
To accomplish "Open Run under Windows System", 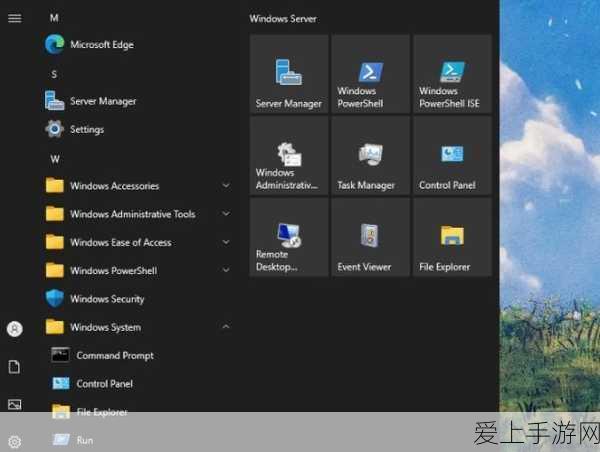I will [x=137, y=440].
